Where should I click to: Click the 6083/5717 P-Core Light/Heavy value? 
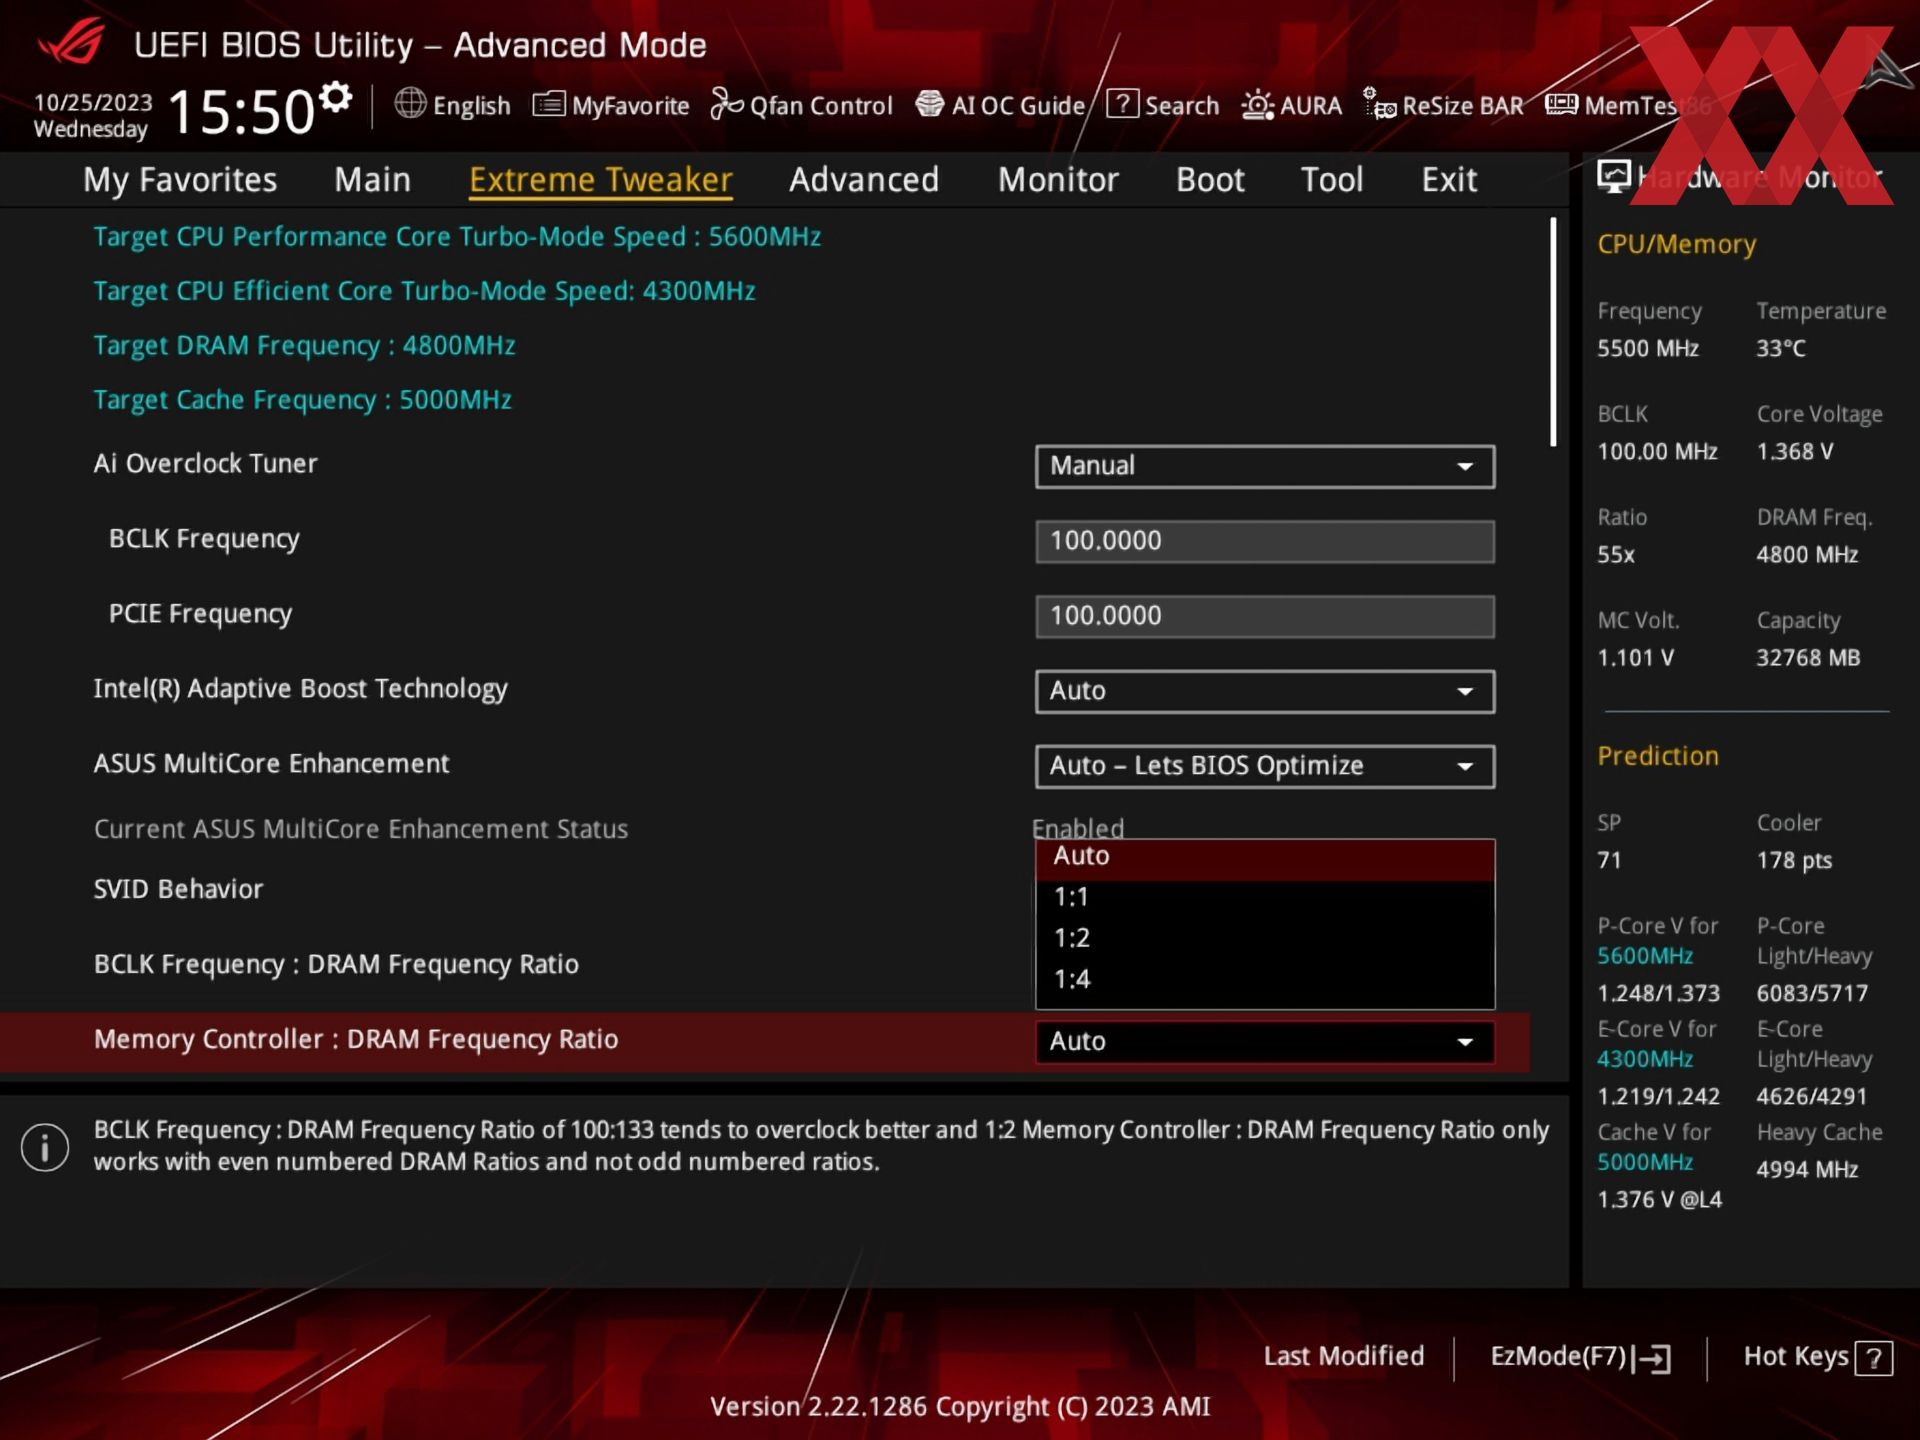click(1812, 994)
